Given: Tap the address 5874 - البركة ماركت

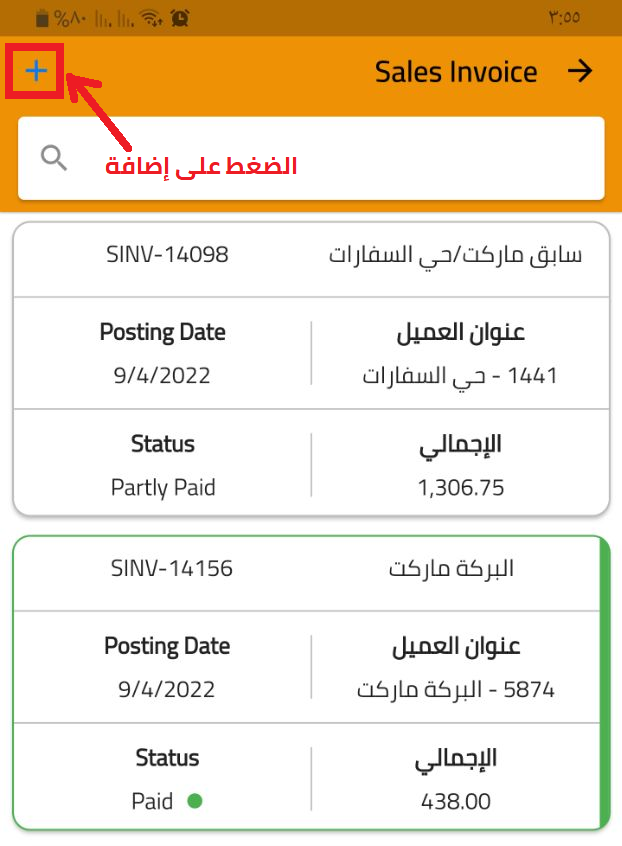Looking at the screenshot, I should point(455,690).
